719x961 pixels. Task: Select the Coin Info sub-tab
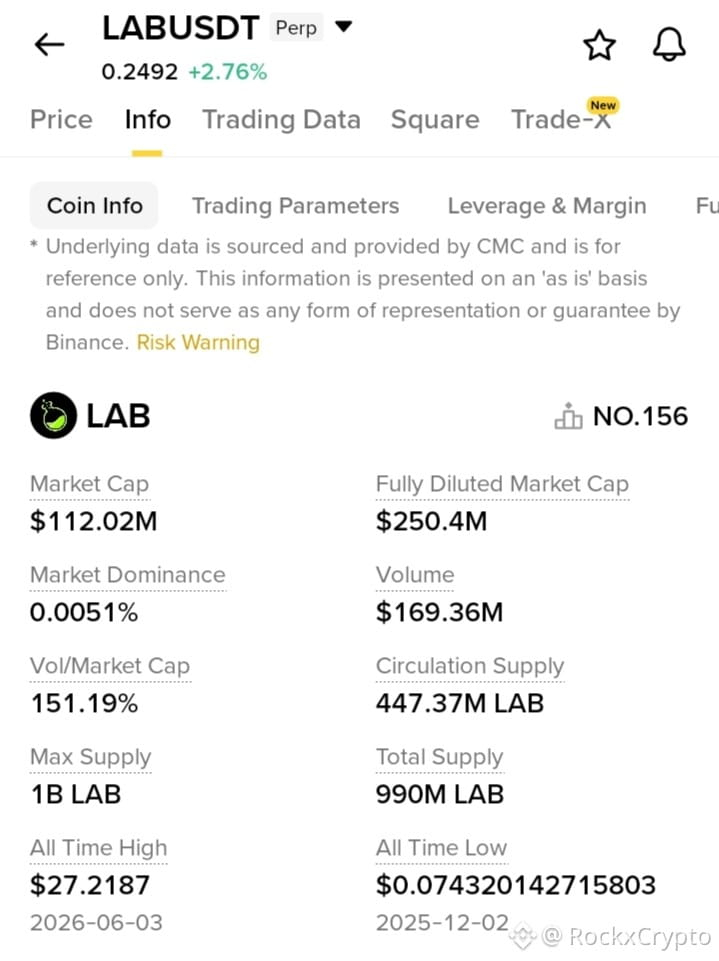tap(94, 205)
